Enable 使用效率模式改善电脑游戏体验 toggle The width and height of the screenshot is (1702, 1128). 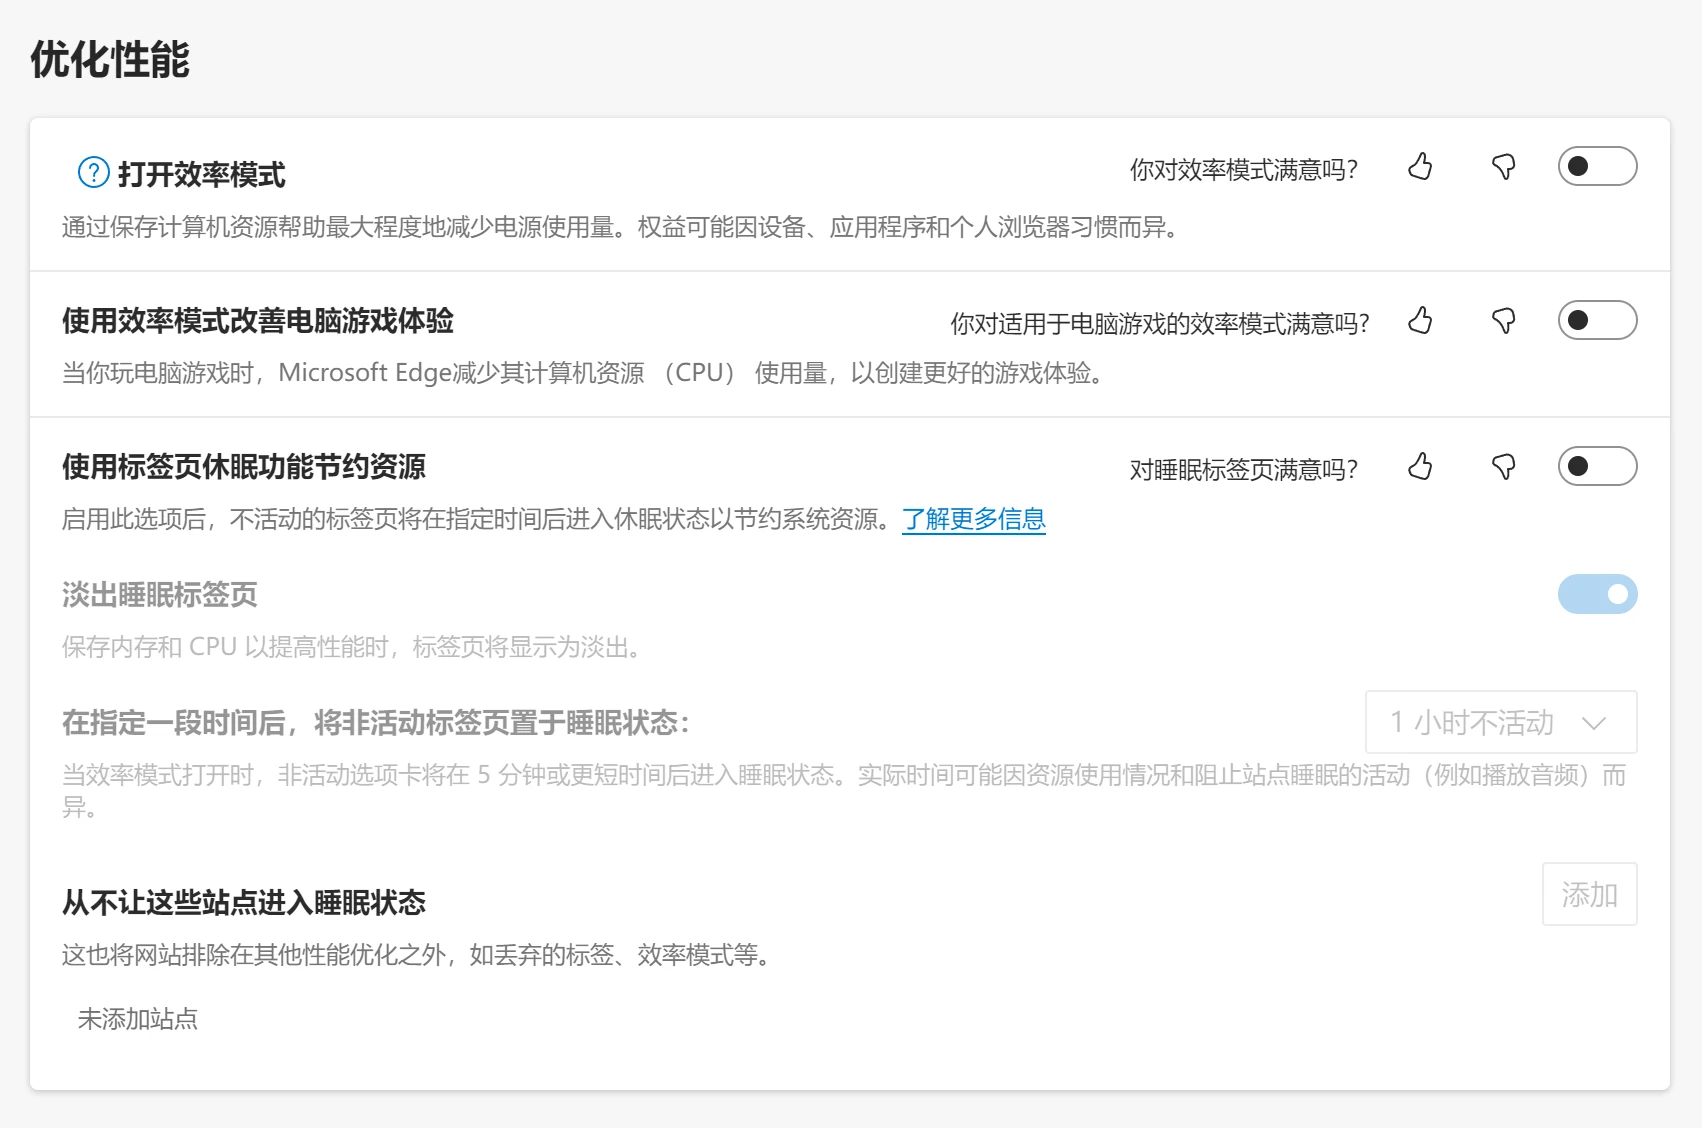tap(1597, 320)
